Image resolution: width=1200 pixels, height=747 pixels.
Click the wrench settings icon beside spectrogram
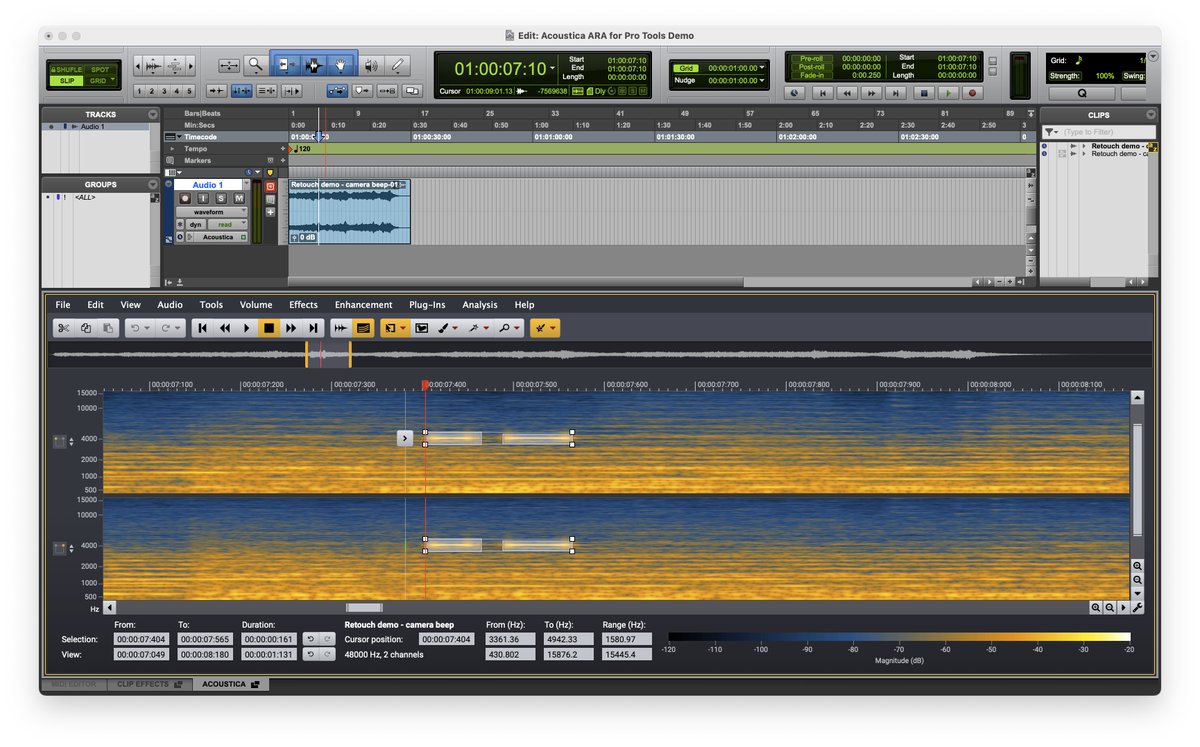(x=1137, y=607)
